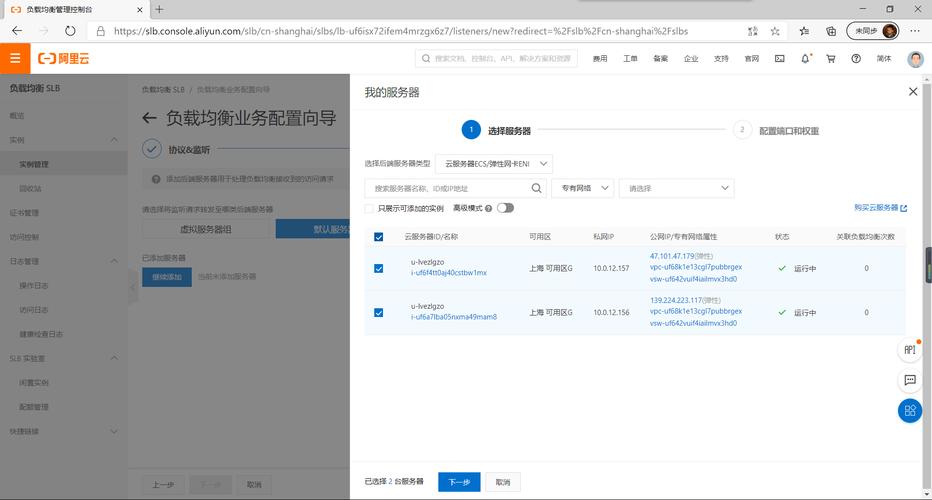Open the browser favorites list icon
Screen dimensions: 932x500
click(x=804, y=31)
